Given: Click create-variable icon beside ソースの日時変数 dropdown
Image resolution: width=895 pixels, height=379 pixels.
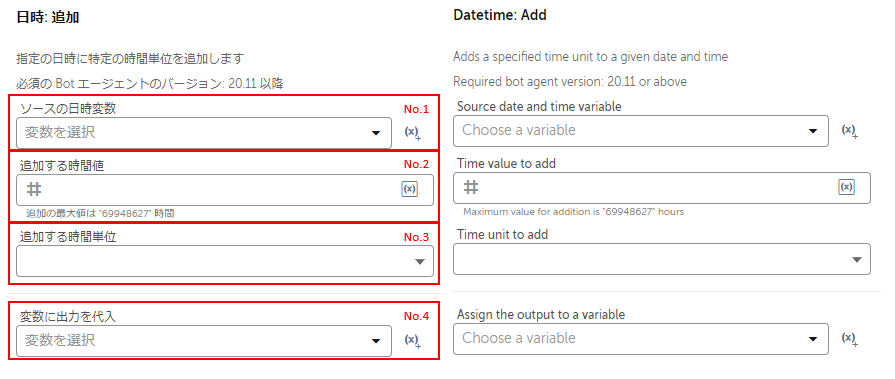Looking at the screenshot, I should pyautogui.click(x=413, y=133).
